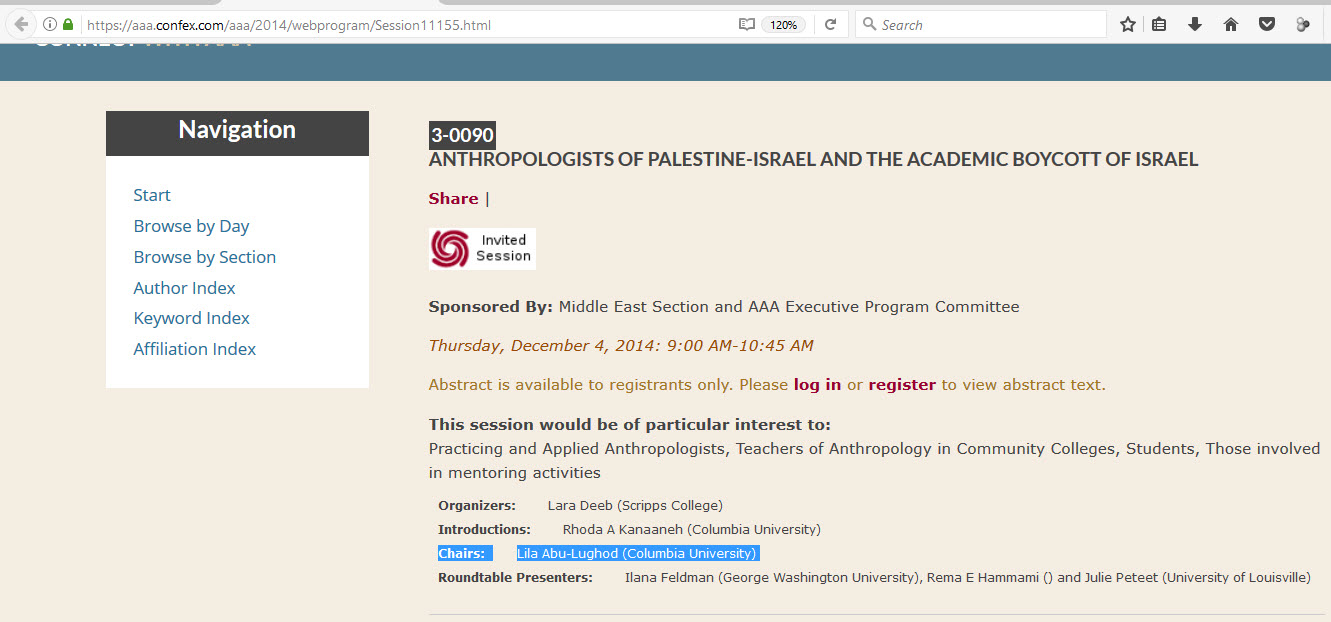Bookmark this page using the star icon
Screen dimensions: 1331x622
tap(1127, 23)
